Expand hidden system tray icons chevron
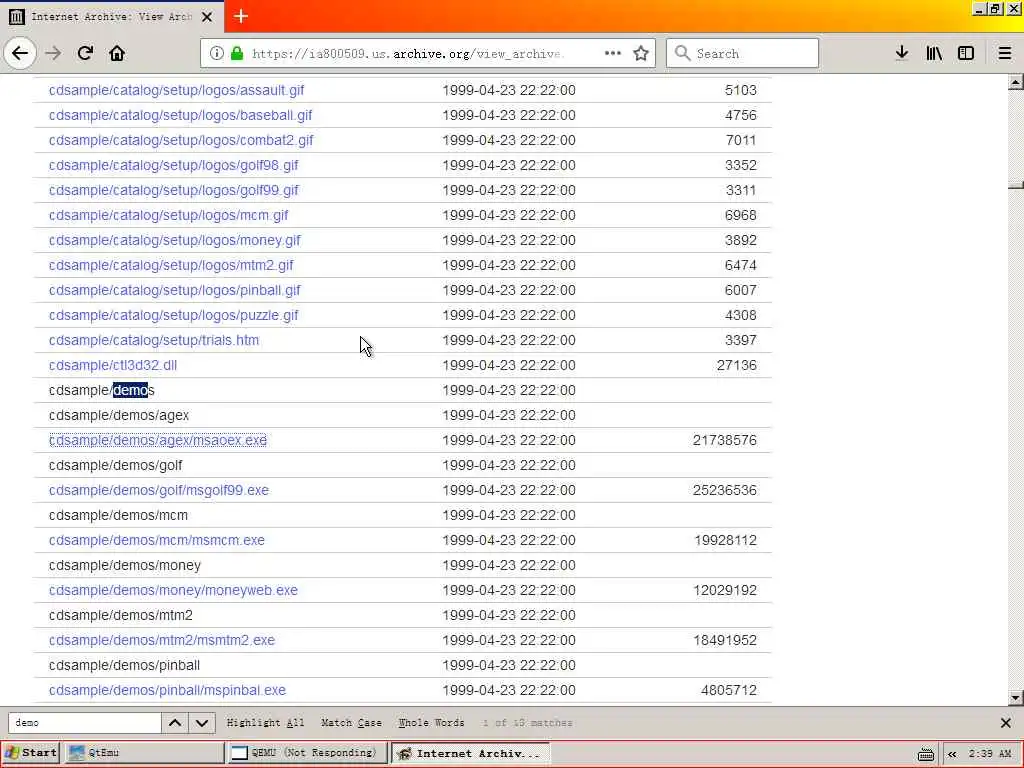Screen dimensions: 1024x768 pyautogui.click(x=952, y=754)
